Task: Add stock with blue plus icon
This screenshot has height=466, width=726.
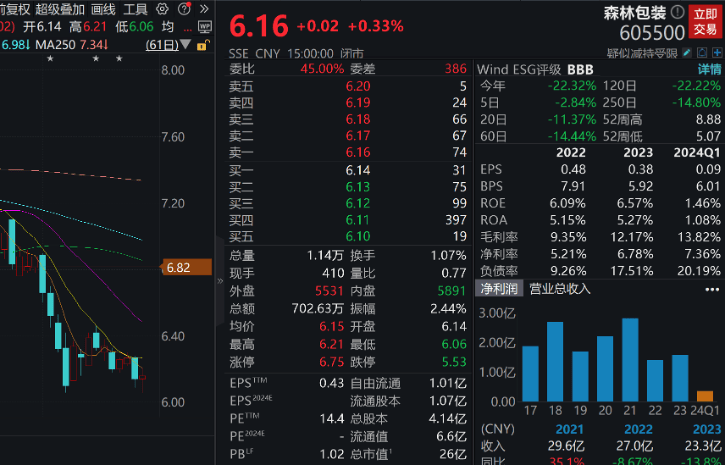Action: (x=717, y=53)
